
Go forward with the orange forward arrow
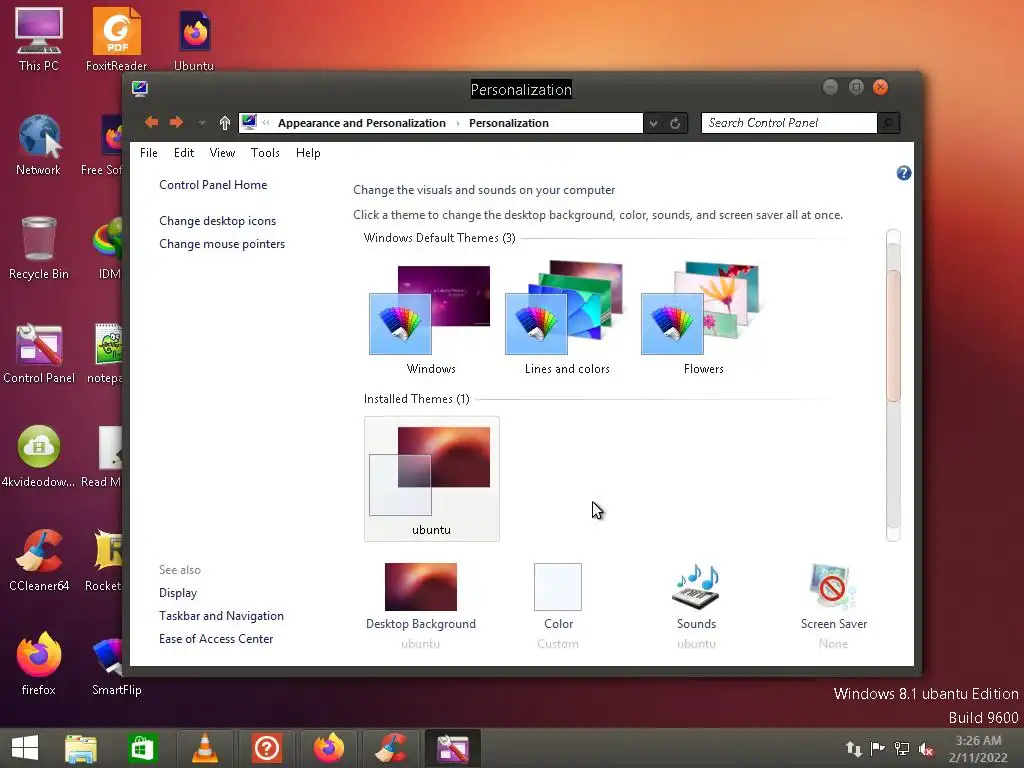coord(176,122)
